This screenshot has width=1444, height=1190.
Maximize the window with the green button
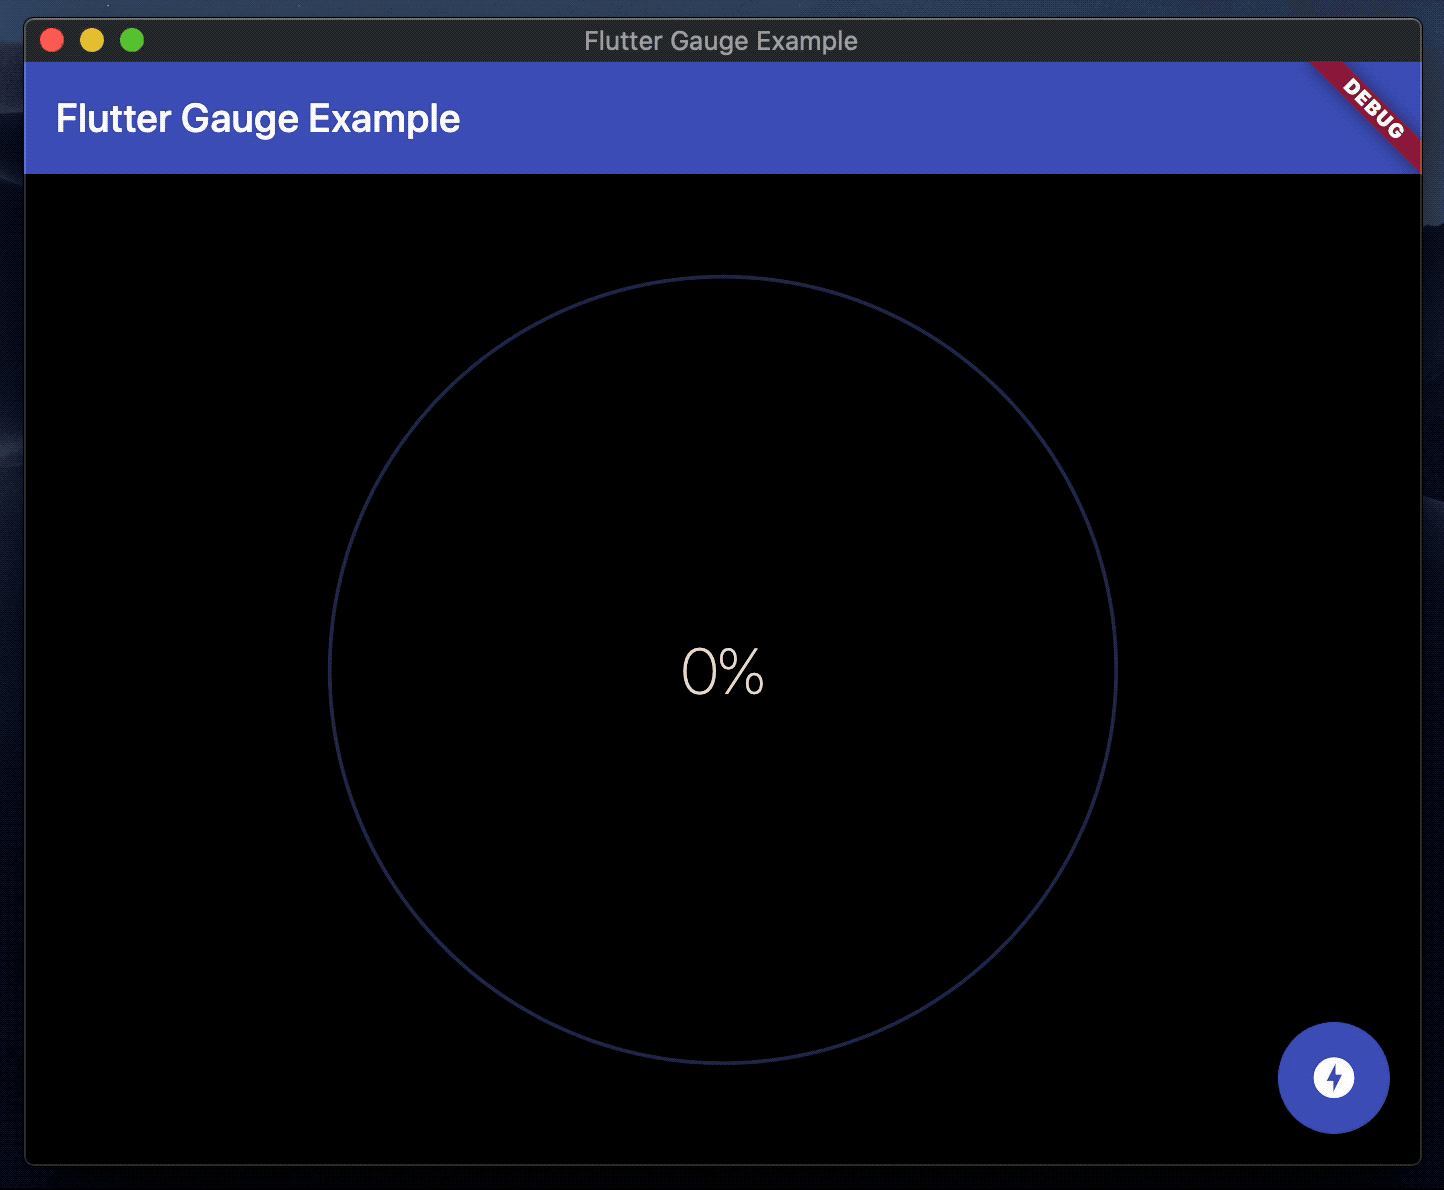132,40
